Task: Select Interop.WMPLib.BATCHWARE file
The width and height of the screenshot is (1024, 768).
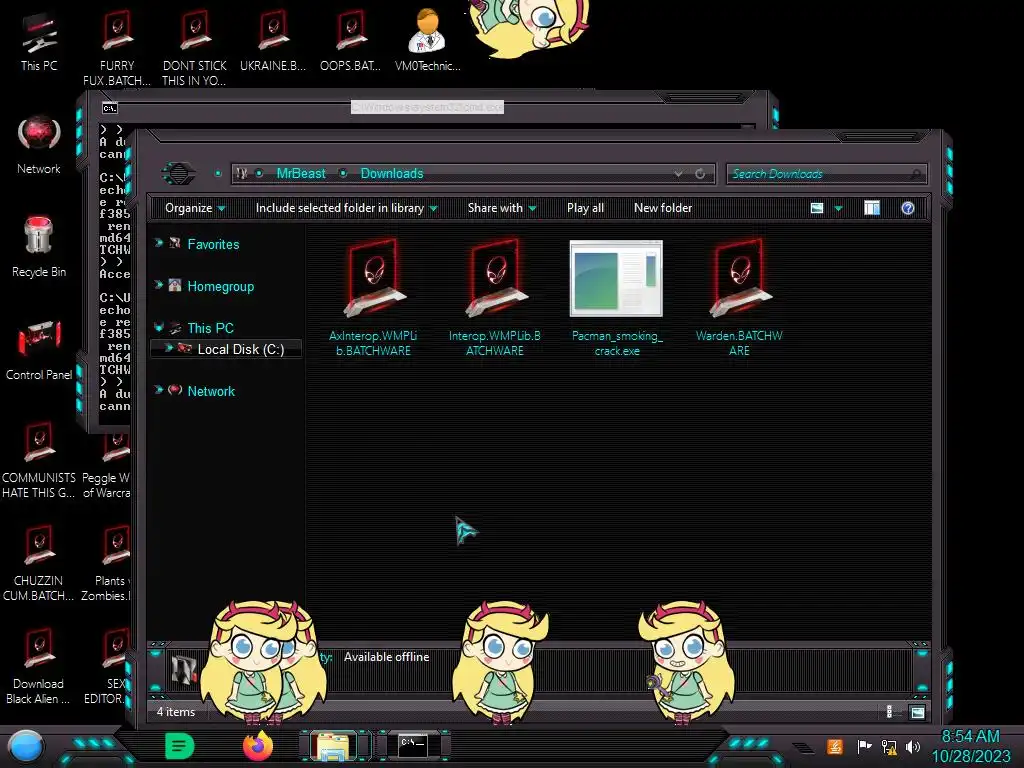Action: (494, 298)
